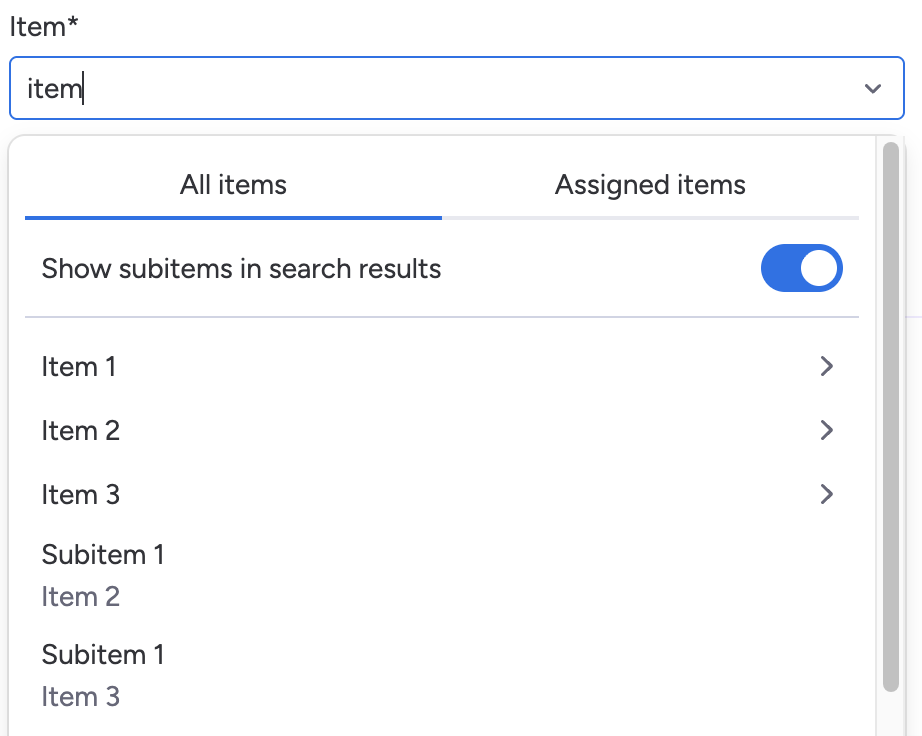Switch to the All items tab
922x736 pixels.
[x=233, y=185]
